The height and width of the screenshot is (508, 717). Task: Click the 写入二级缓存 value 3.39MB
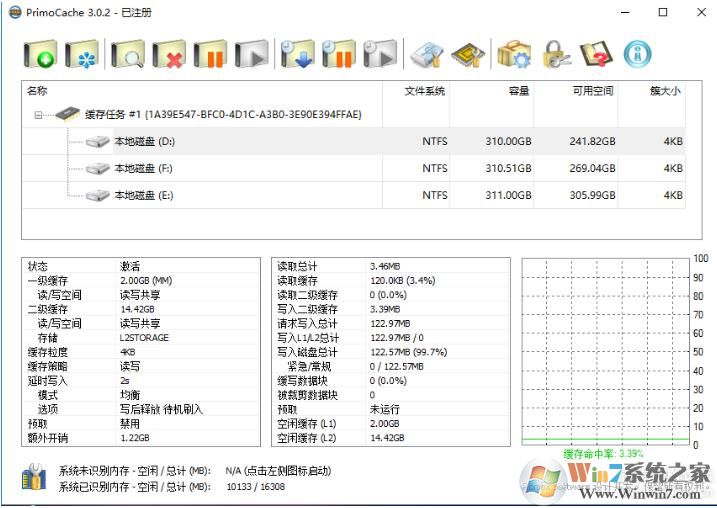385,309
